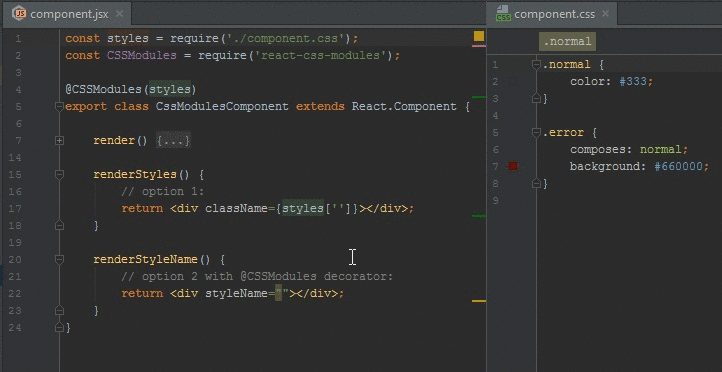
Task: Click green stripe marker near line 17
Action: tap(479, 215)
